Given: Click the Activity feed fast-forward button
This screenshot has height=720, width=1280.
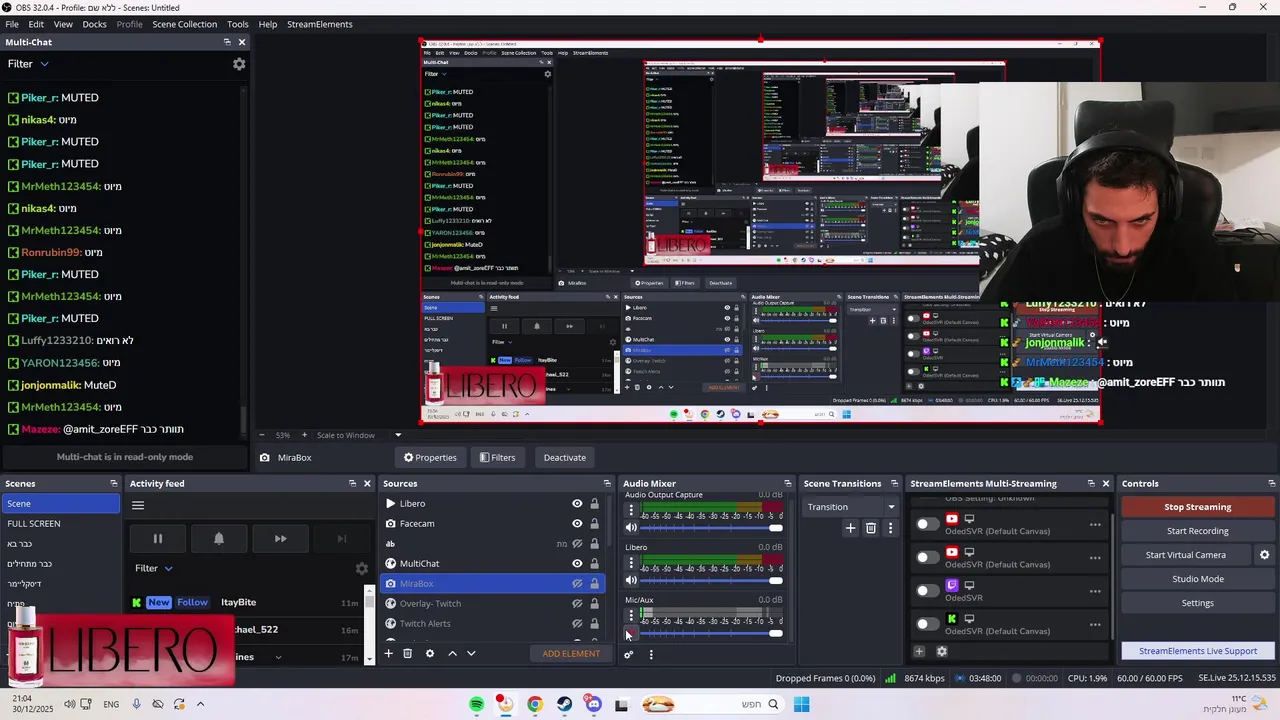Looking at the screenshot, I should pos(280,539).
